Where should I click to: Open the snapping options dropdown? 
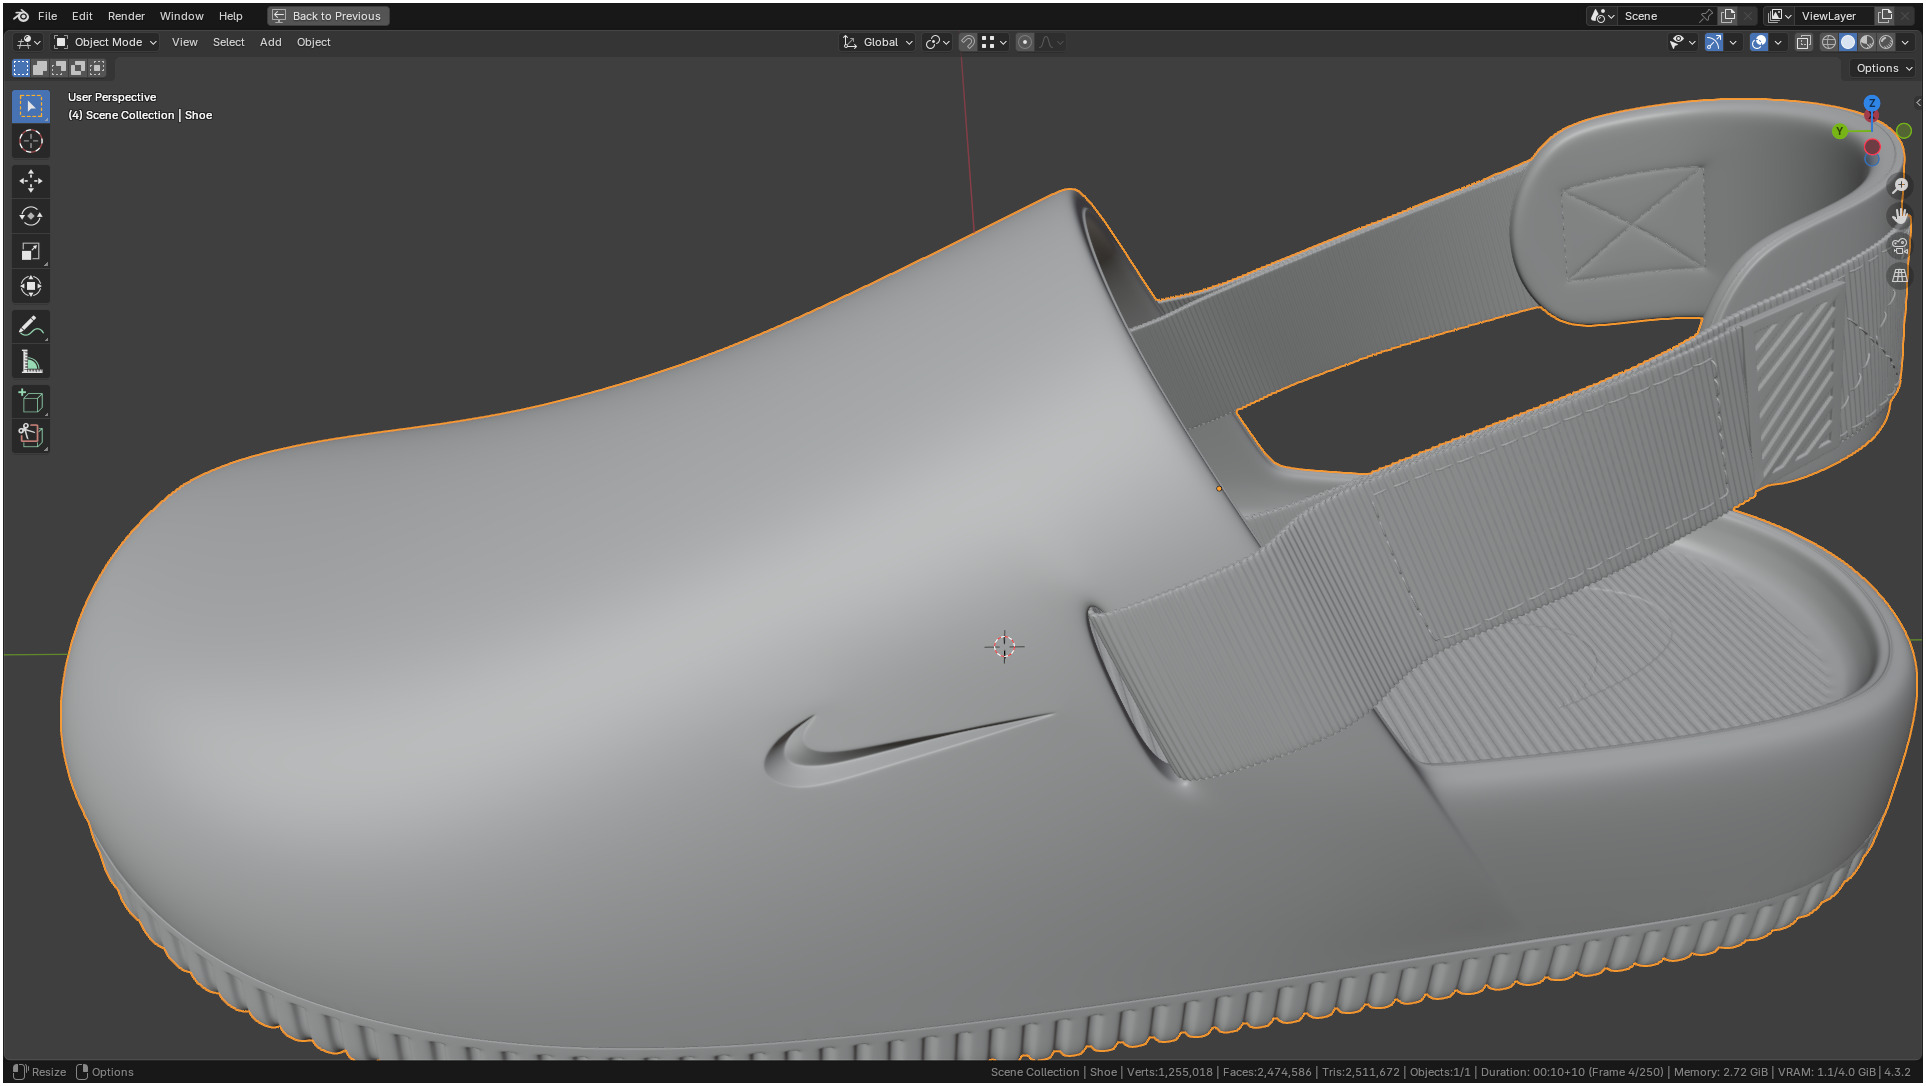tap(995, 42)
